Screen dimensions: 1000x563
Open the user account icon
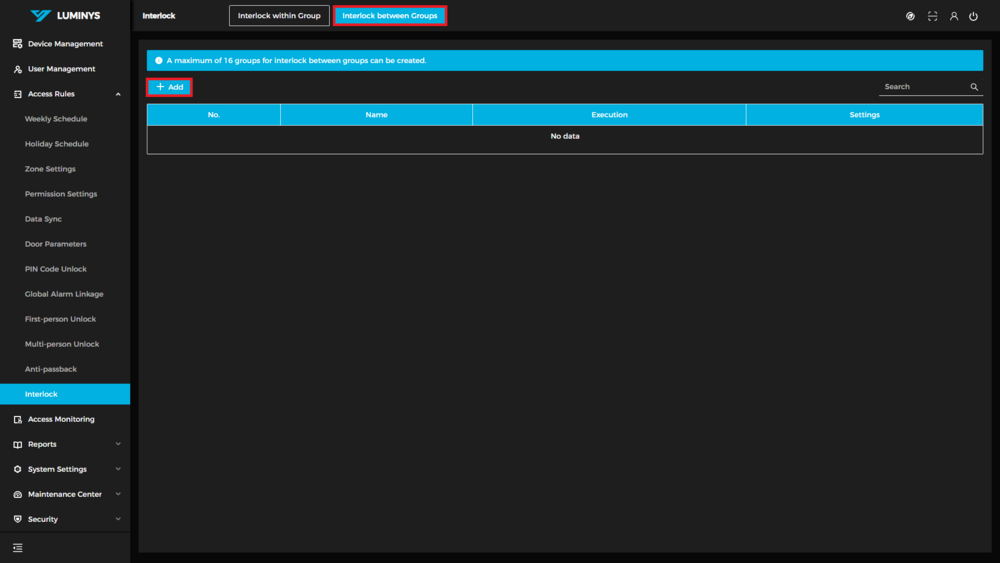point(953,16)
